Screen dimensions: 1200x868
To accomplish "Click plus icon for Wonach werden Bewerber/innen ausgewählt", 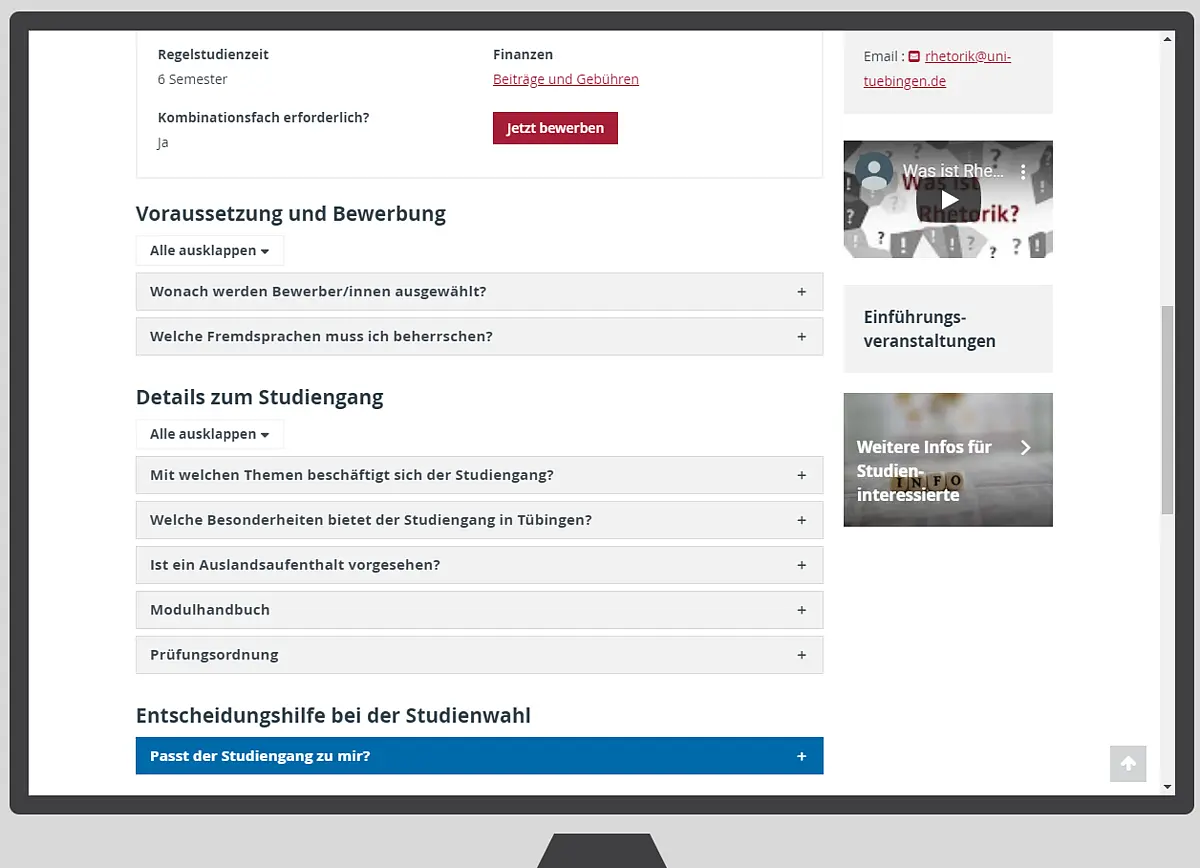I will click(801, 292).
